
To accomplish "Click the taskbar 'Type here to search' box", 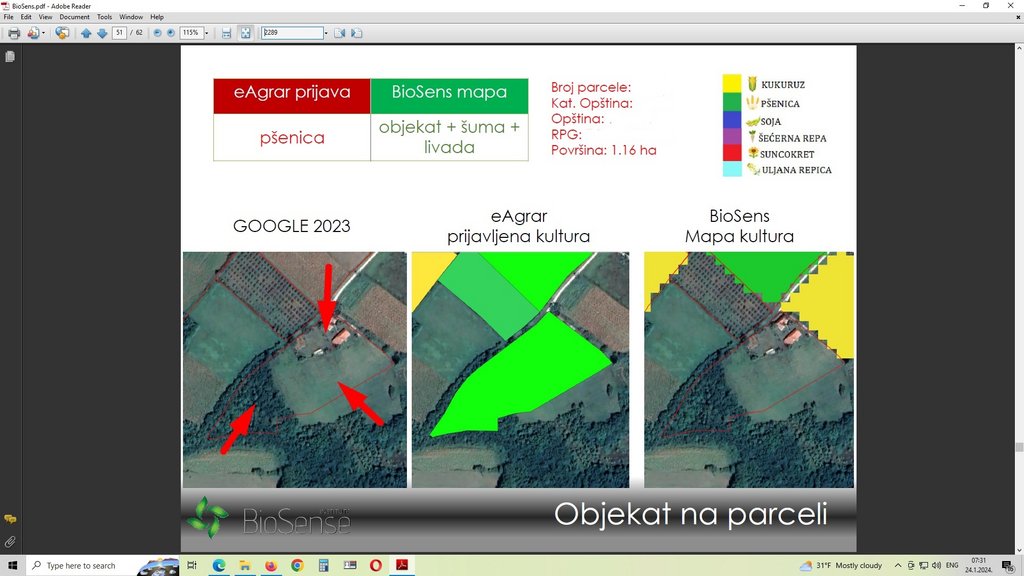I will (x=102, y=566).
